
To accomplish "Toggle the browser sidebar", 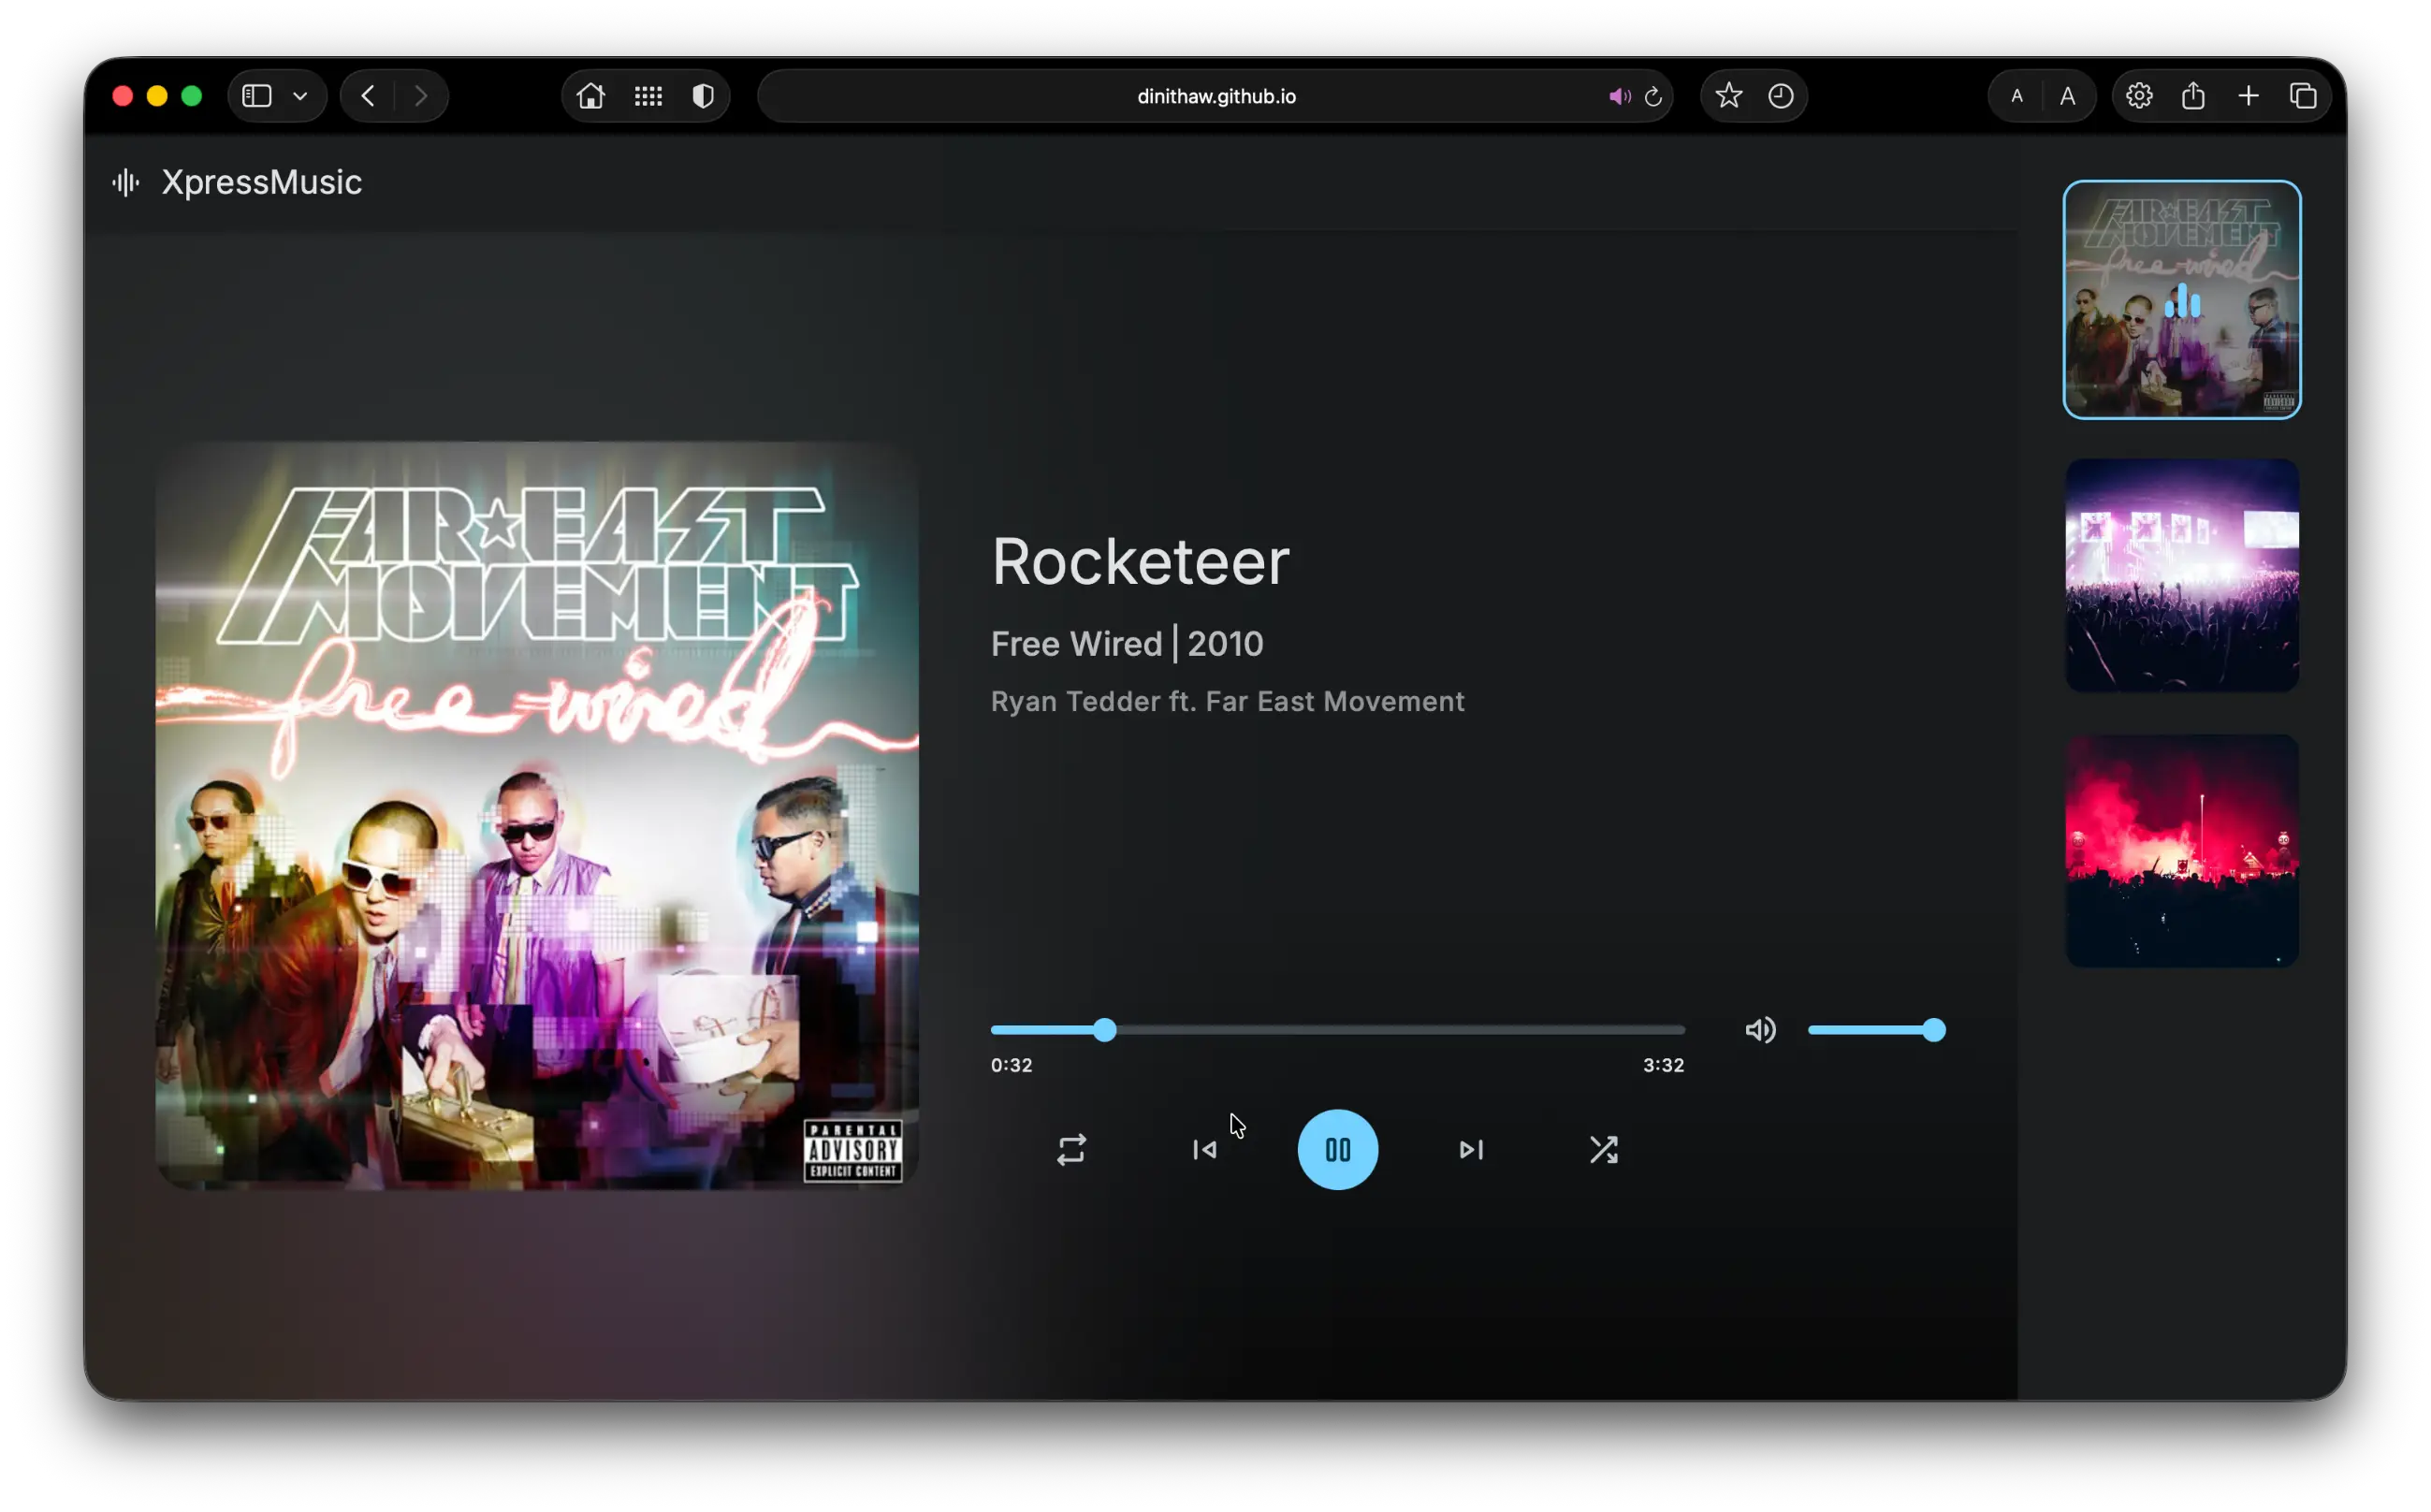I will pos(256,95).
